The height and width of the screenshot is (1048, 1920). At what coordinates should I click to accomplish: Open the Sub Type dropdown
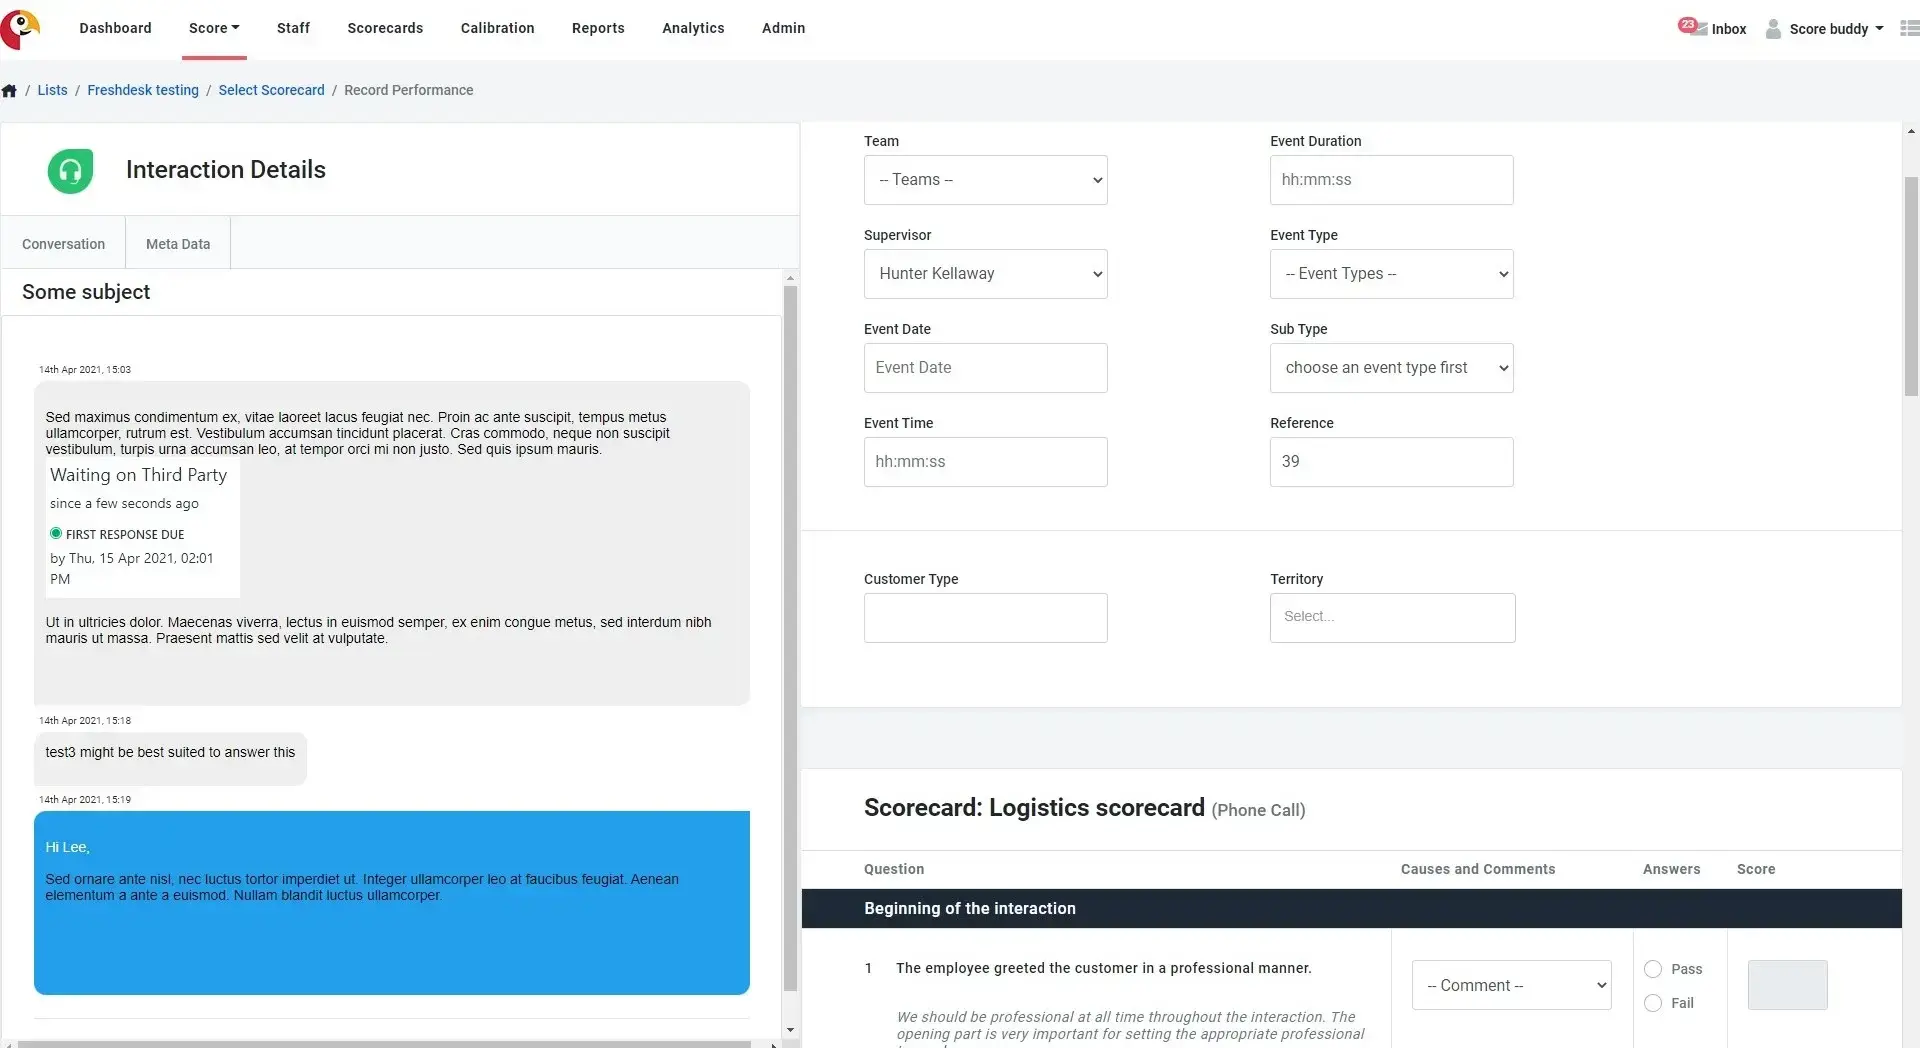point(1391,368)
